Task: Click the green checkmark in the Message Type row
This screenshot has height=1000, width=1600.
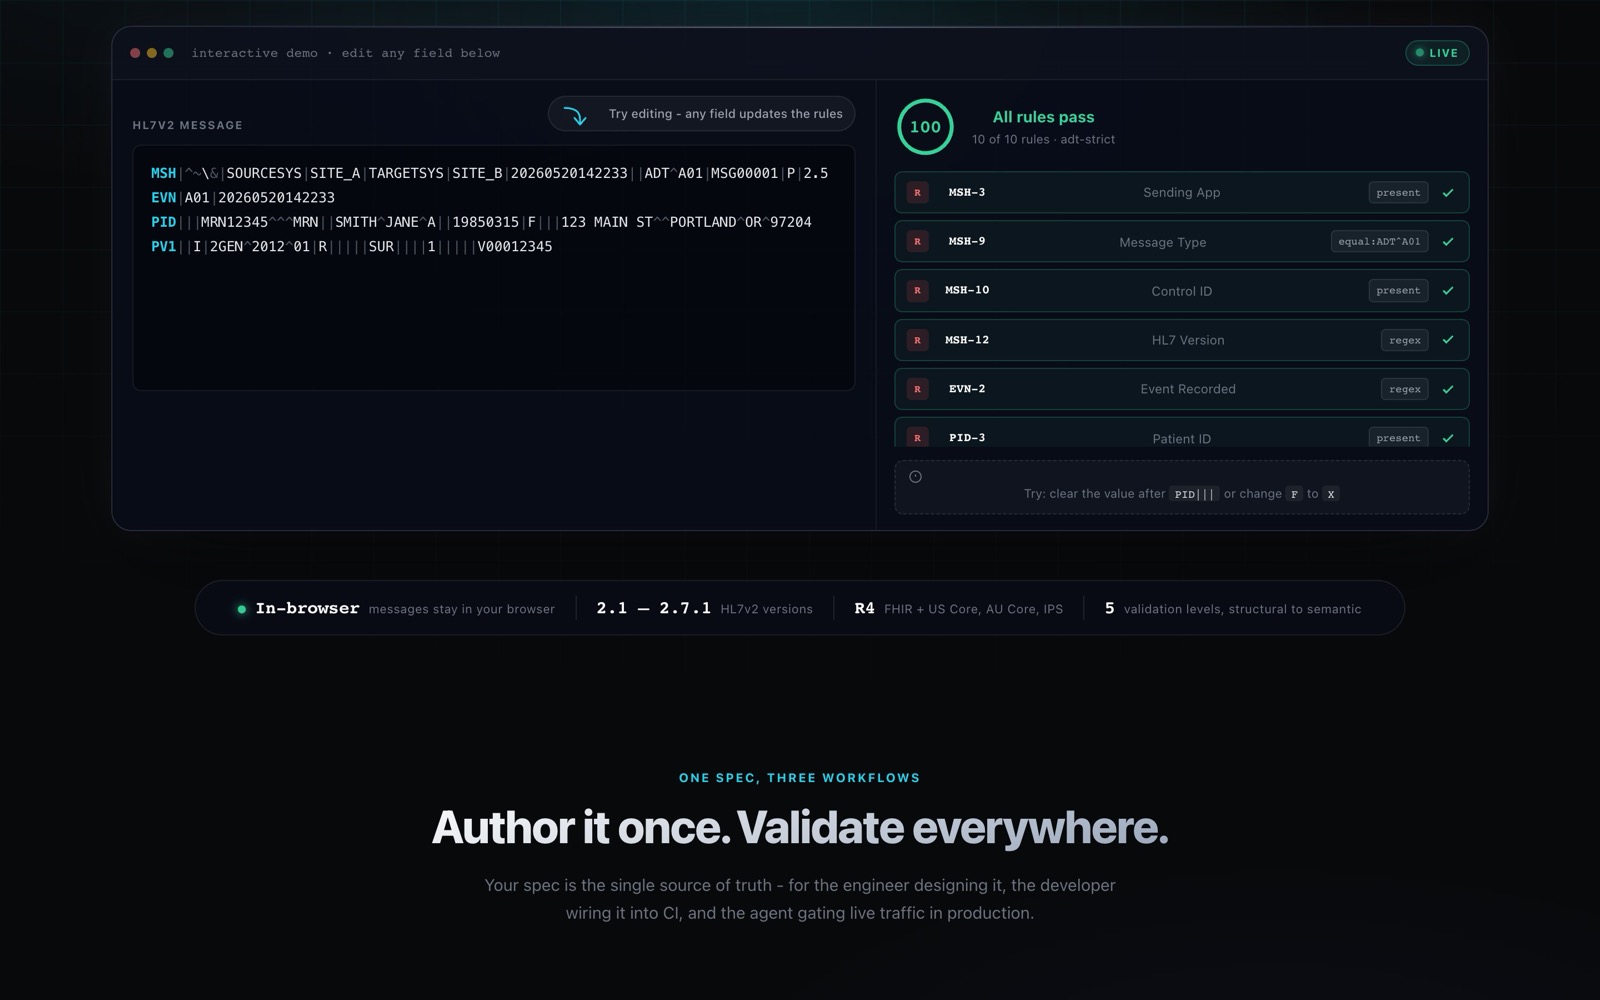Action: (x=1448, y=242)
